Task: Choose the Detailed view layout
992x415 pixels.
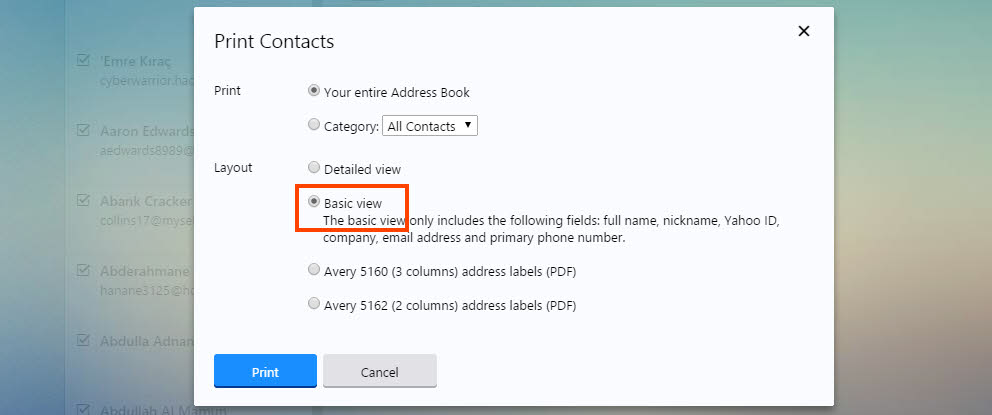Action: (x=314, y=168)
